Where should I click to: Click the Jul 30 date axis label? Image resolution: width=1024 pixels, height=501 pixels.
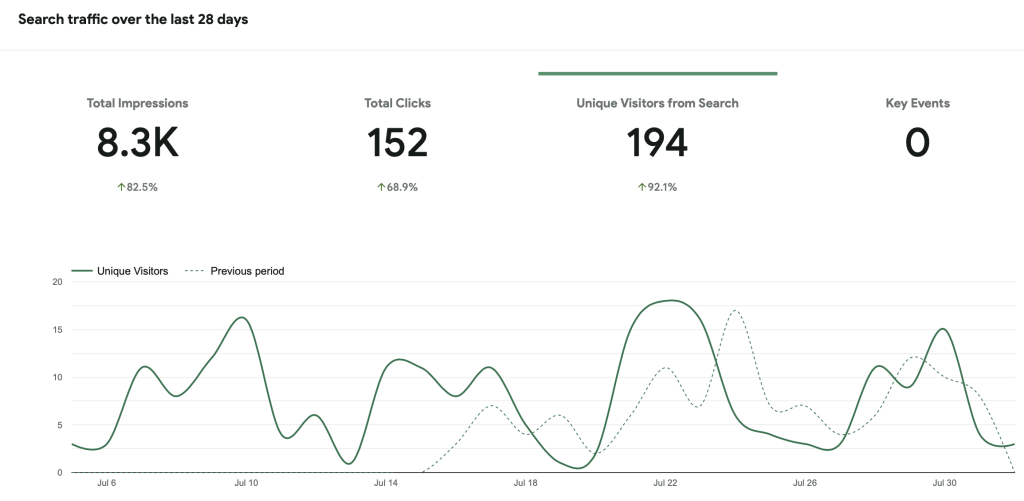click(945, 482)
